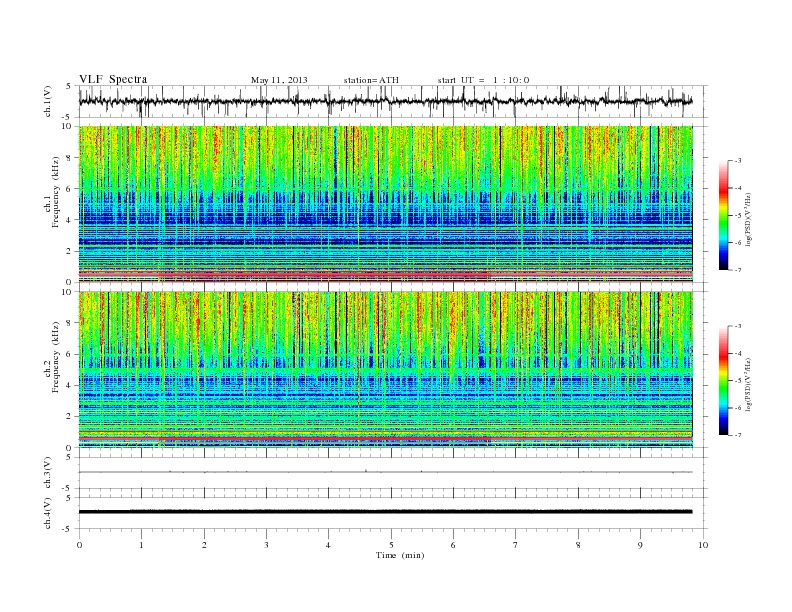Screen dimensions: 792x612
Task: Click the "-7" tick on ch.2 colorbar
Action: [738, 435]
